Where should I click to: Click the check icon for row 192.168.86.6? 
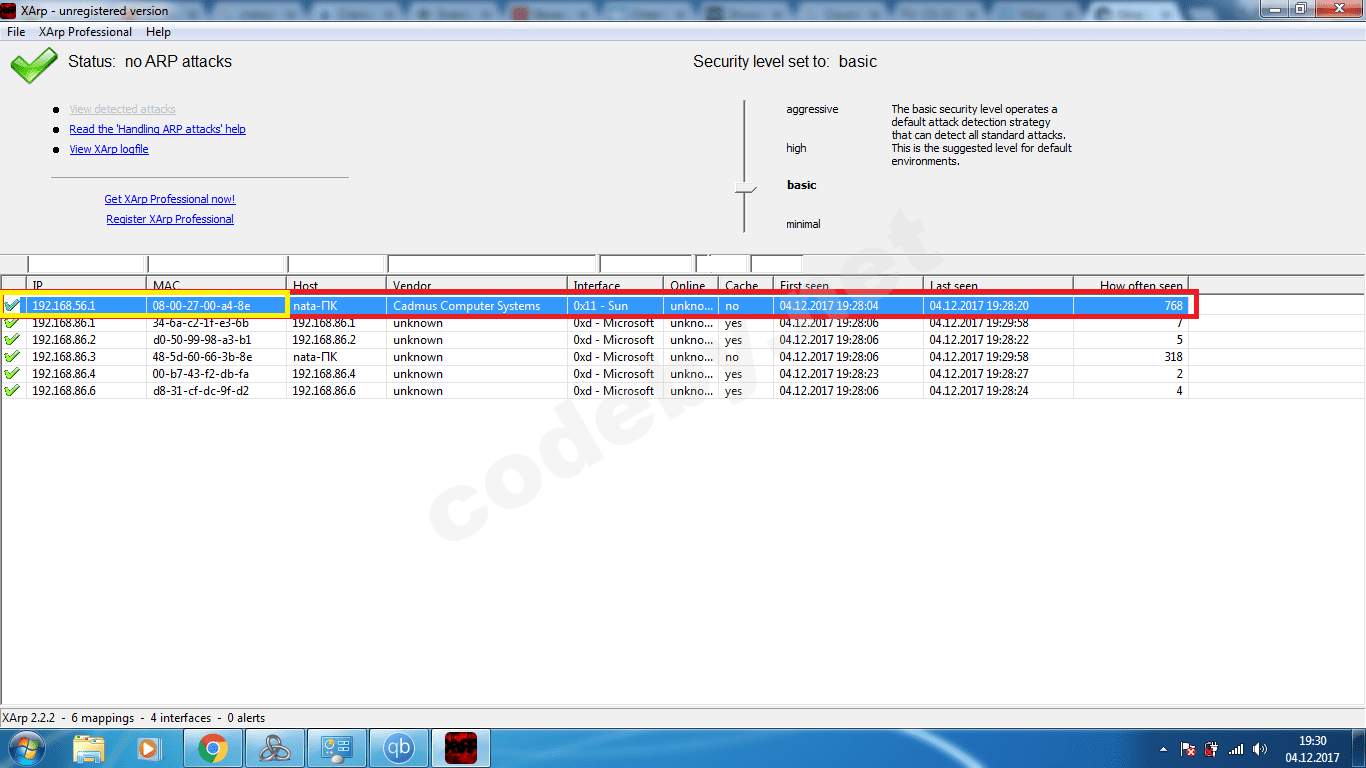point(12,391)
